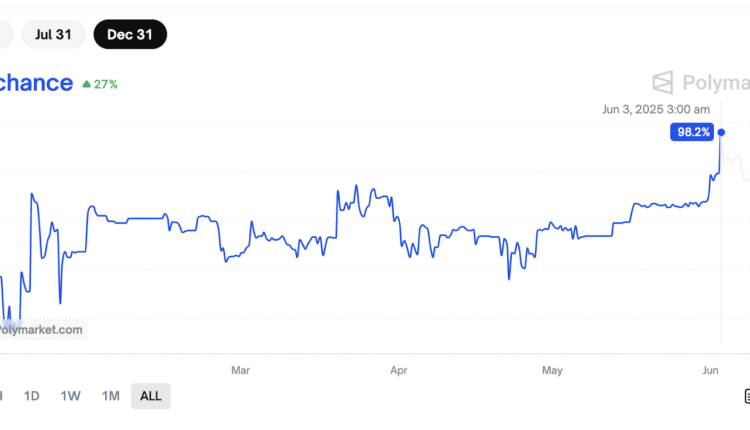Click the Jun 3, 2025 3:00 am timestamp

tap(656, 110)
